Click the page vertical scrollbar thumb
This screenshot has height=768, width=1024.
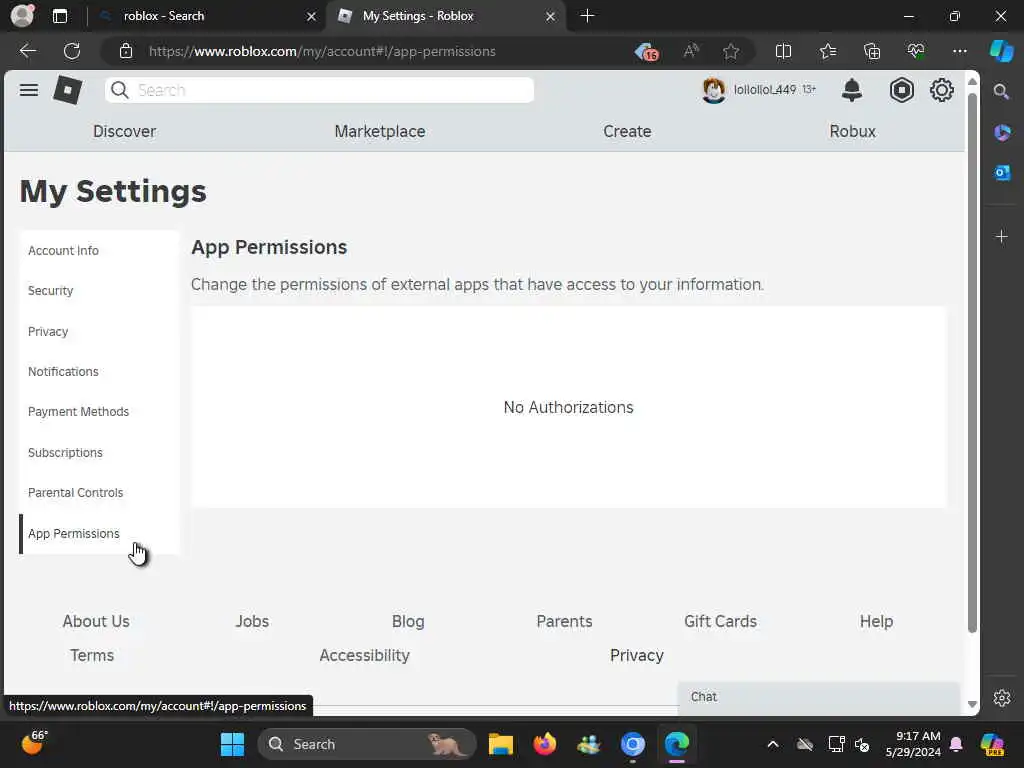[x=972, y=362]
